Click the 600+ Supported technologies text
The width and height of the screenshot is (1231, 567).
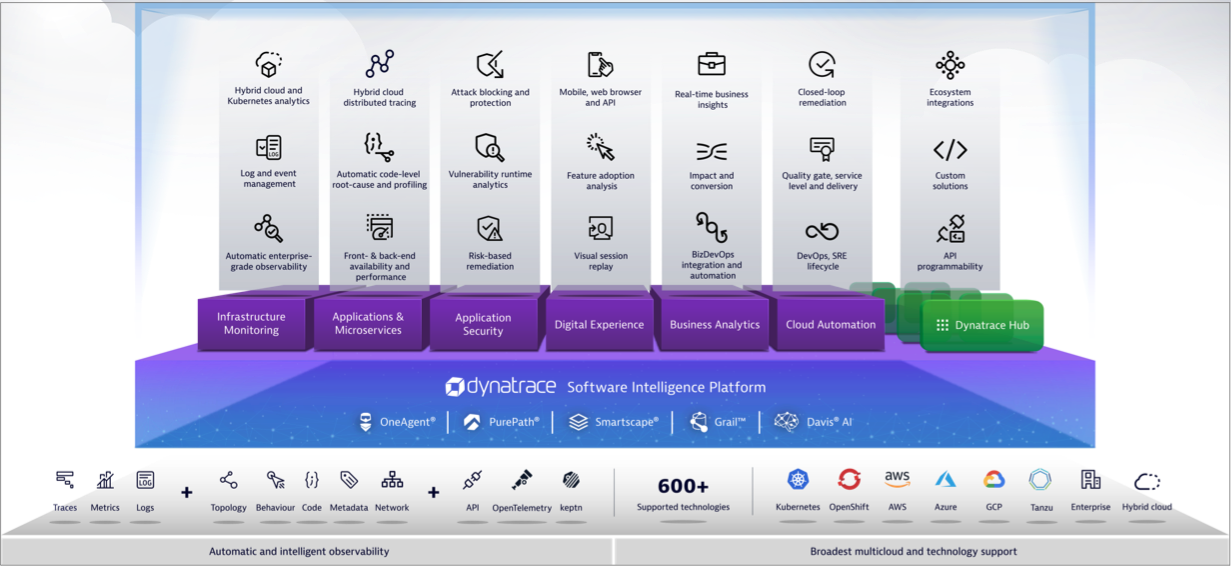[x=683, y=493]
